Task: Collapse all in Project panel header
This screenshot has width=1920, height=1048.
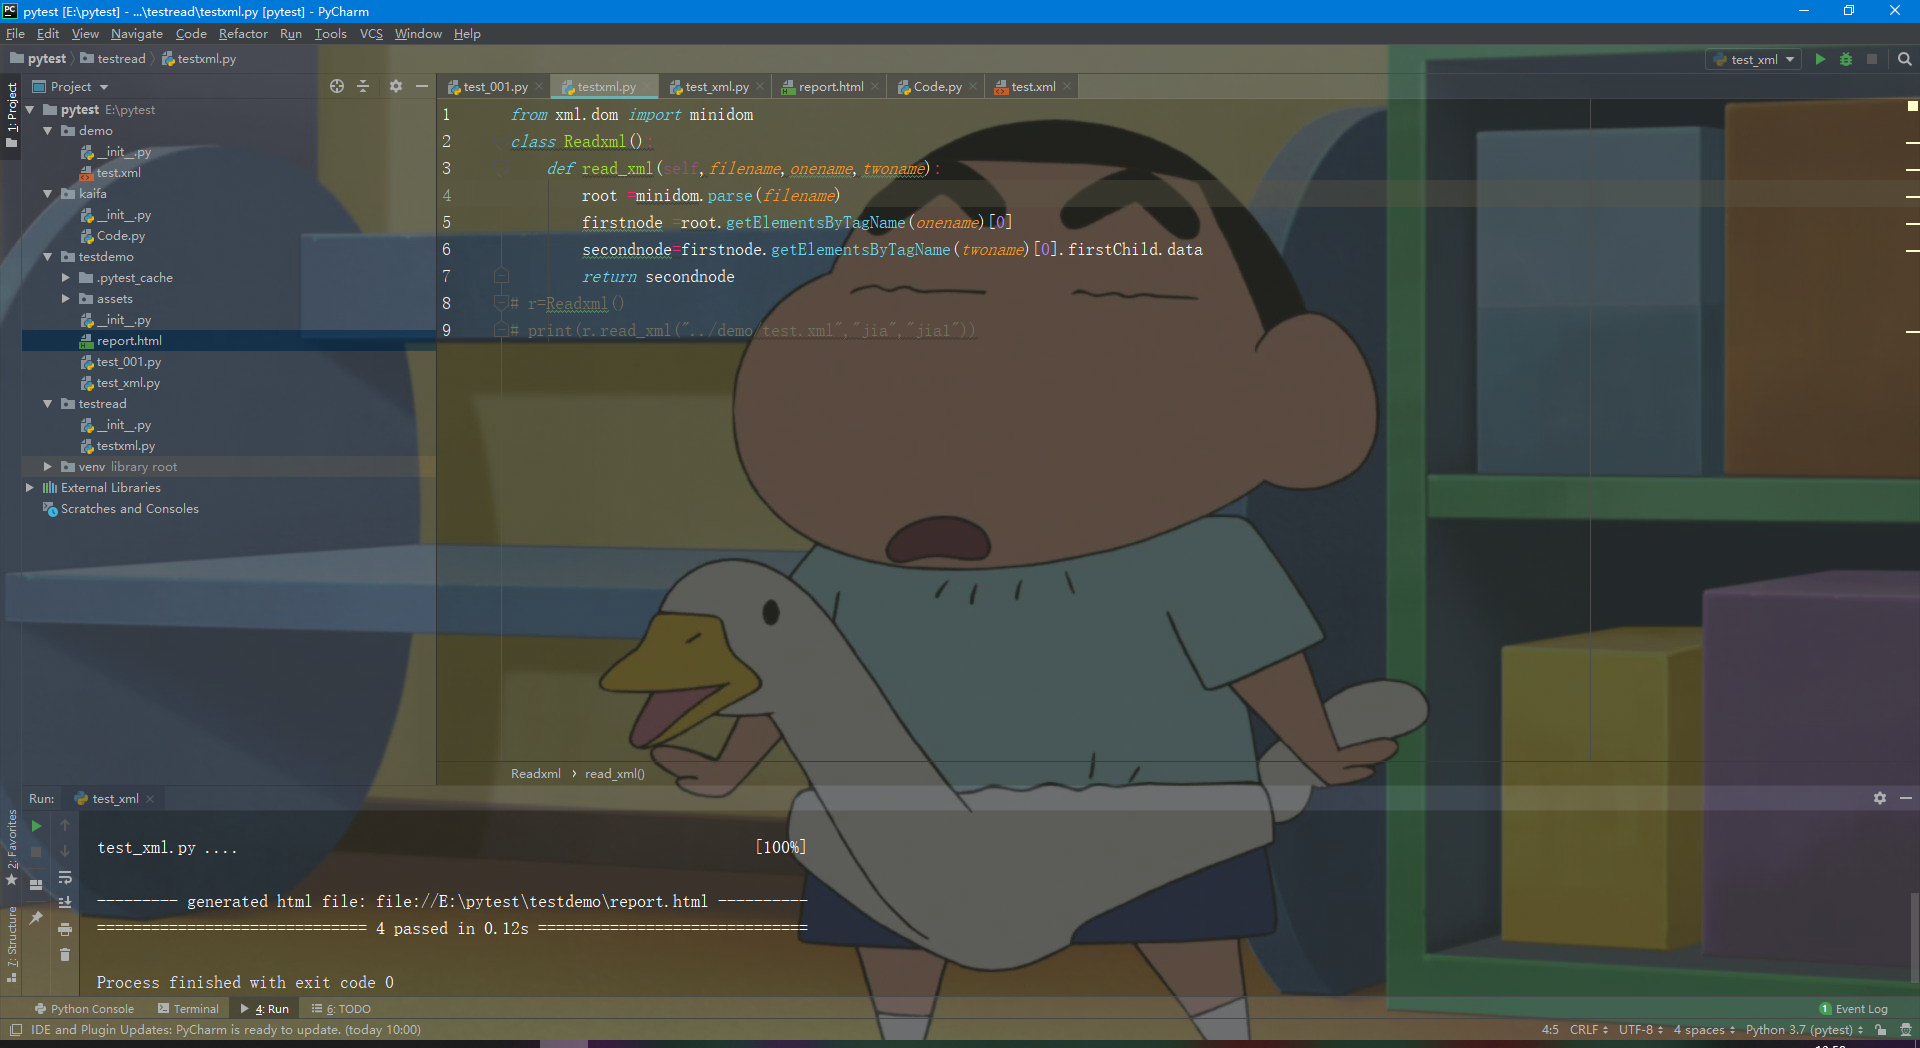Action: coord(363,86)
